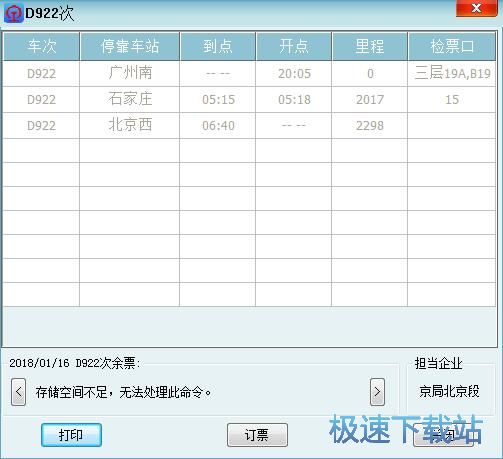Click the 担当企业 label
Image resolution: width=503 pixels, height=459 pixels.
point(438,363)
